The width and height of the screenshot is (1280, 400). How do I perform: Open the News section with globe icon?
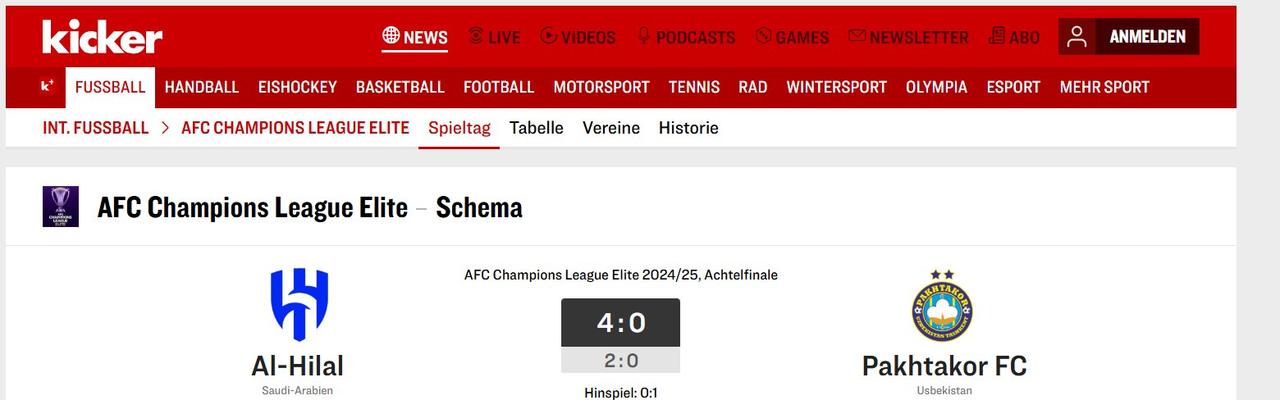click(x=414, y=37)
